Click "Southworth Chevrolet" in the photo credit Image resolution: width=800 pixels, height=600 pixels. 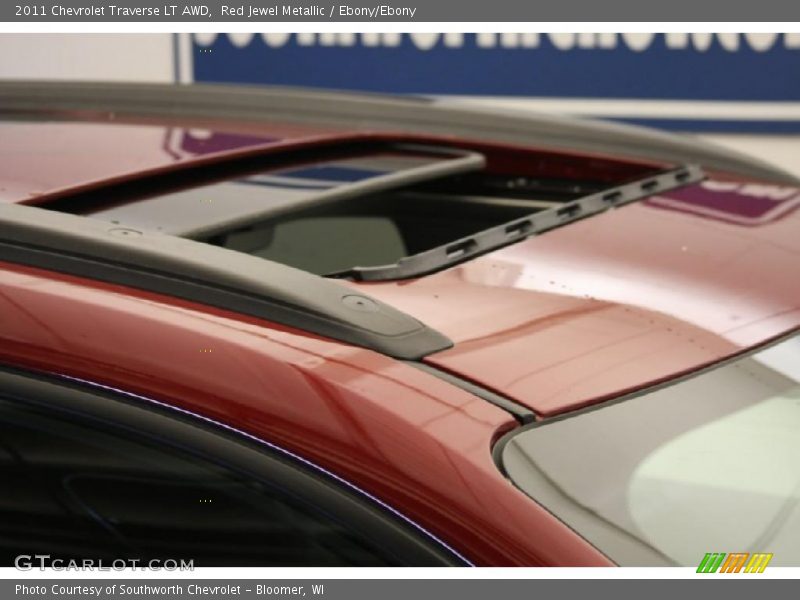[x=182, y=590]
